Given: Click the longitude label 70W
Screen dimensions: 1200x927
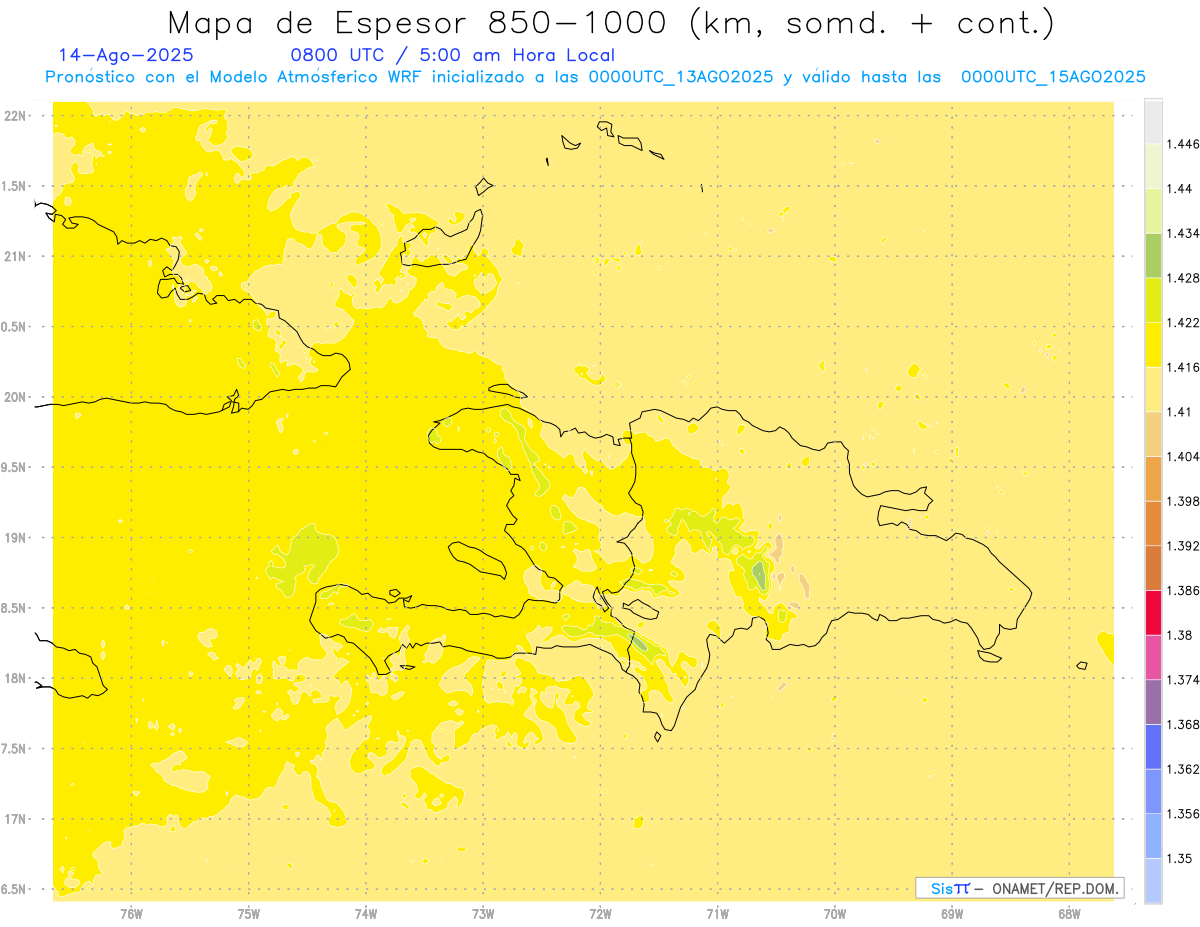Looking at the screenshot, I should (835, 913).
